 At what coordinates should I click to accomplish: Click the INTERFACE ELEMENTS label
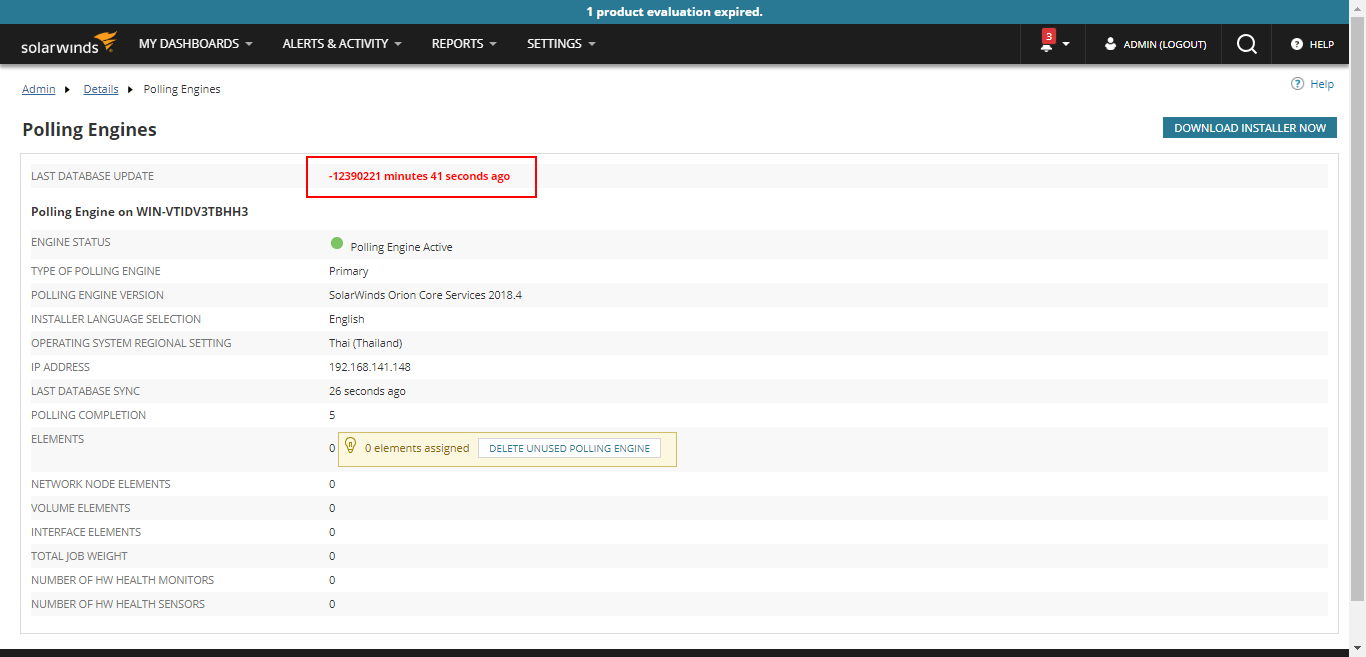pyautogui.click(x=86, y=532)
